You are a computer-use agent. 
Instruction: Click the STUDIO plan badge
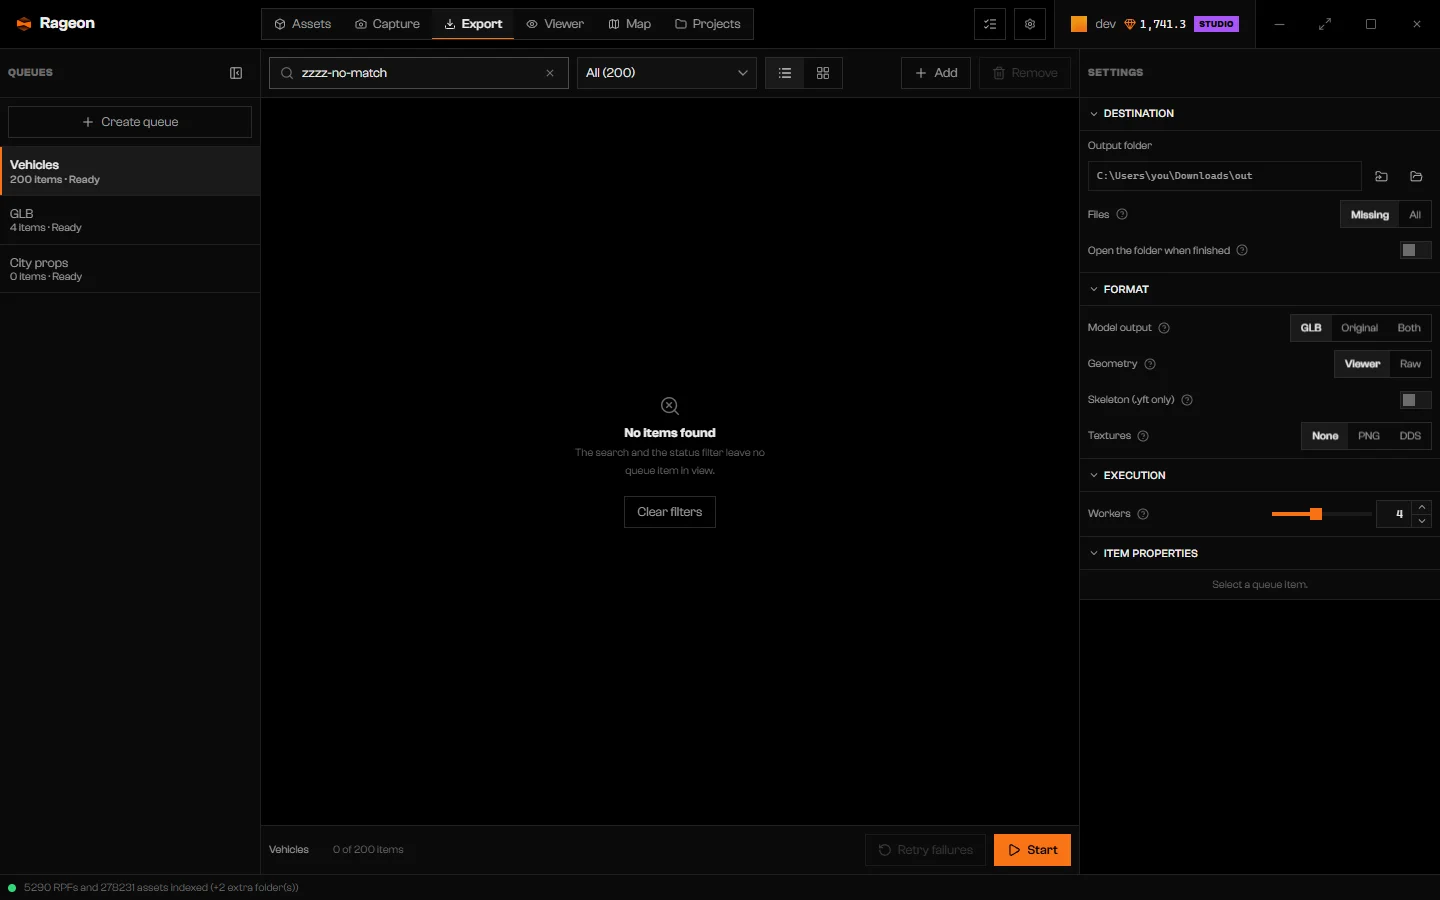(1216, 24)
